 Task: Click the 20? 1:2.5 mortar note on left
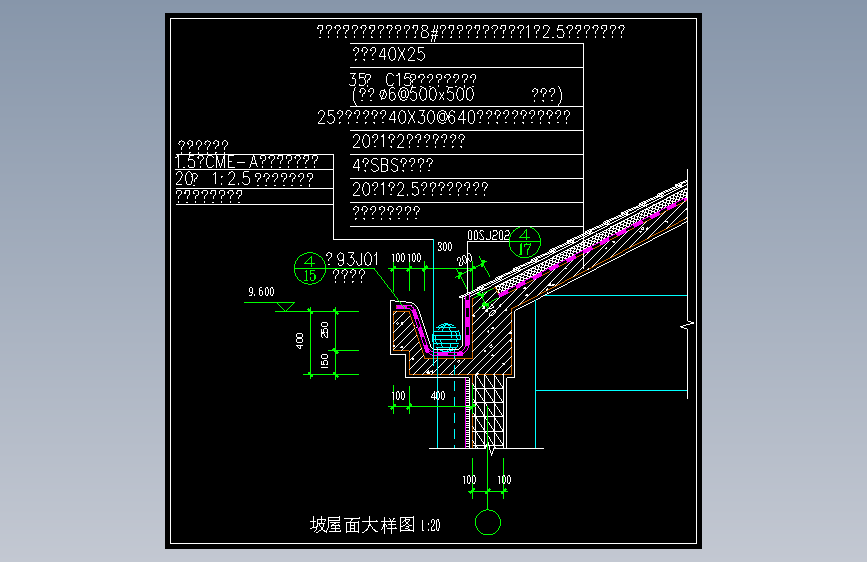244,179
